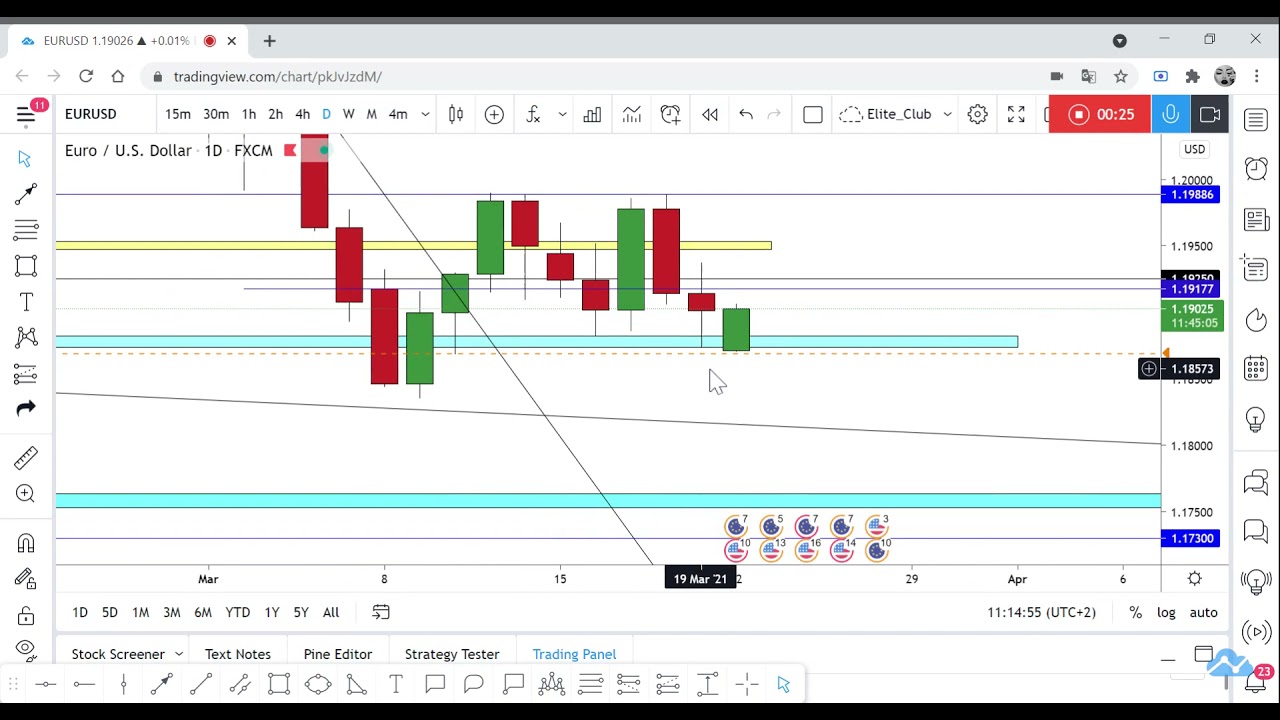Set date range to 6M
Screen dimensions: 1280x720
click(203, 612)
